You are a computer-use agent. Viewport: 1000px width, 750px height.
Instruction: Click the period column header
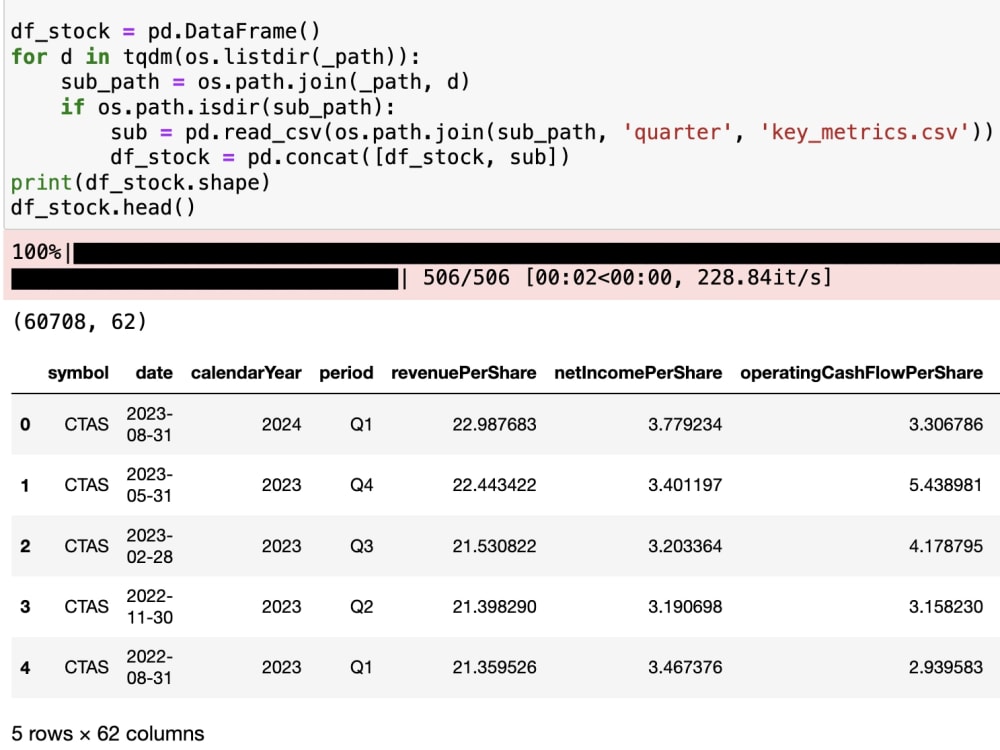point(346,373)
